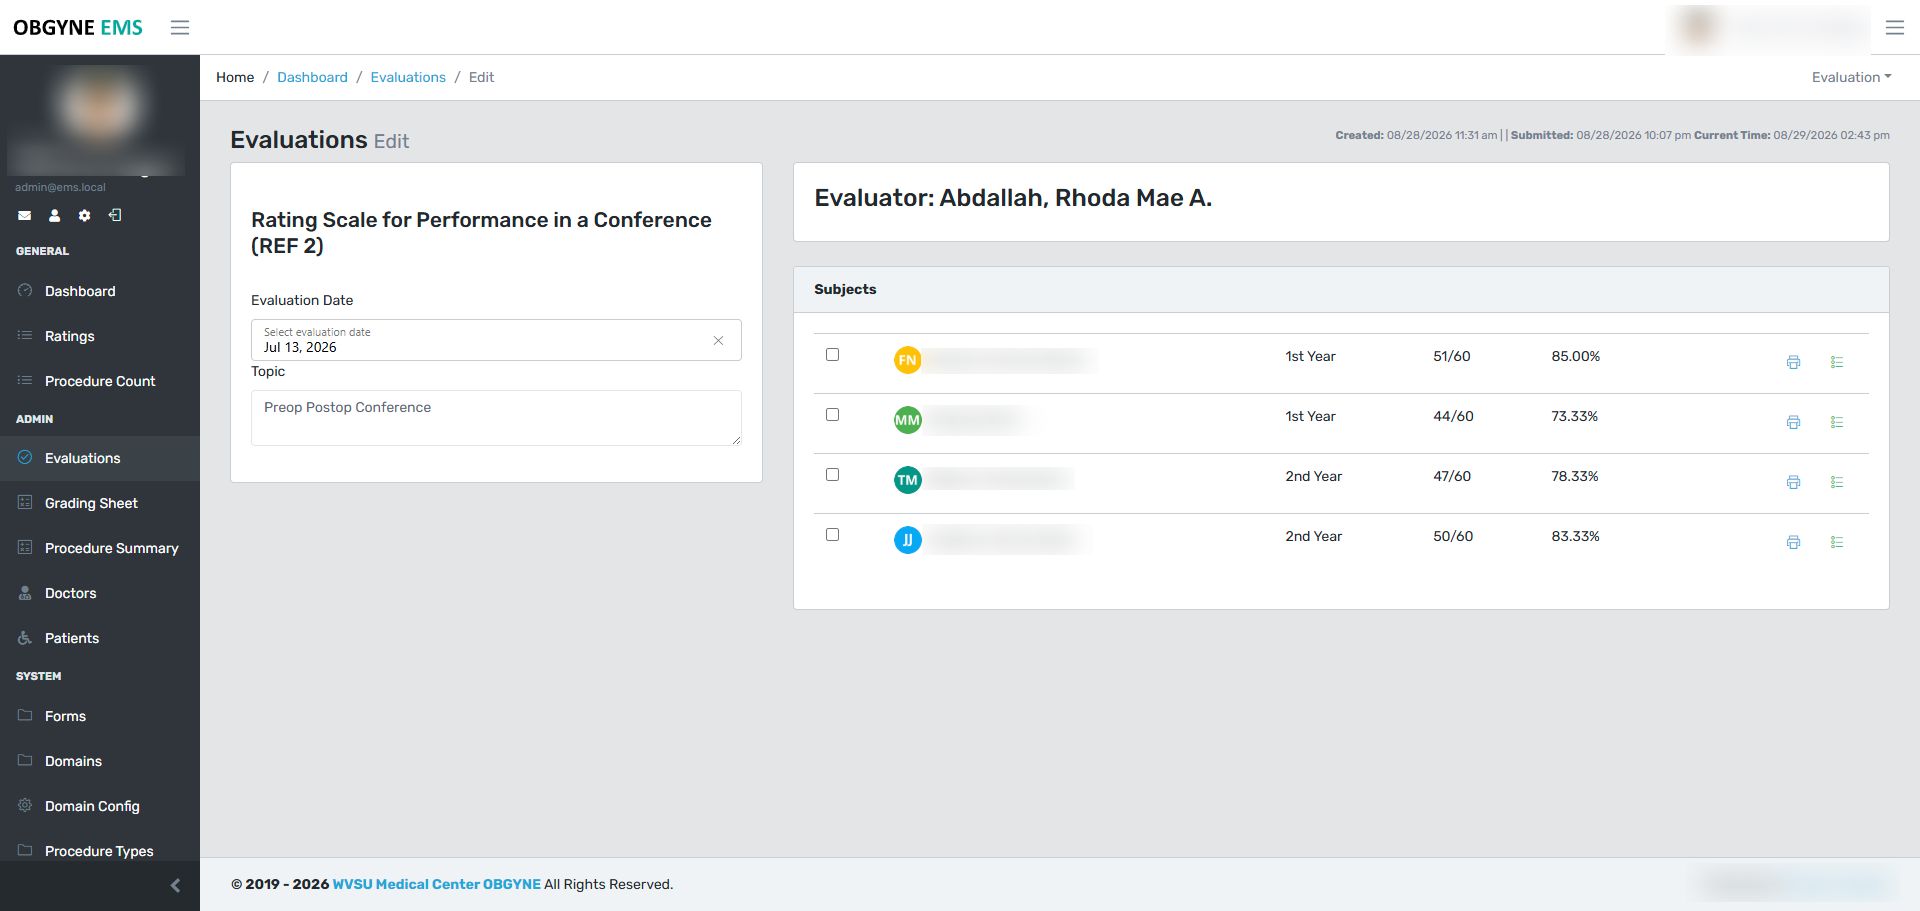1920x911 pixels.
Task: Open Domains in the sidebar
Action: click(x=100, y=761)
